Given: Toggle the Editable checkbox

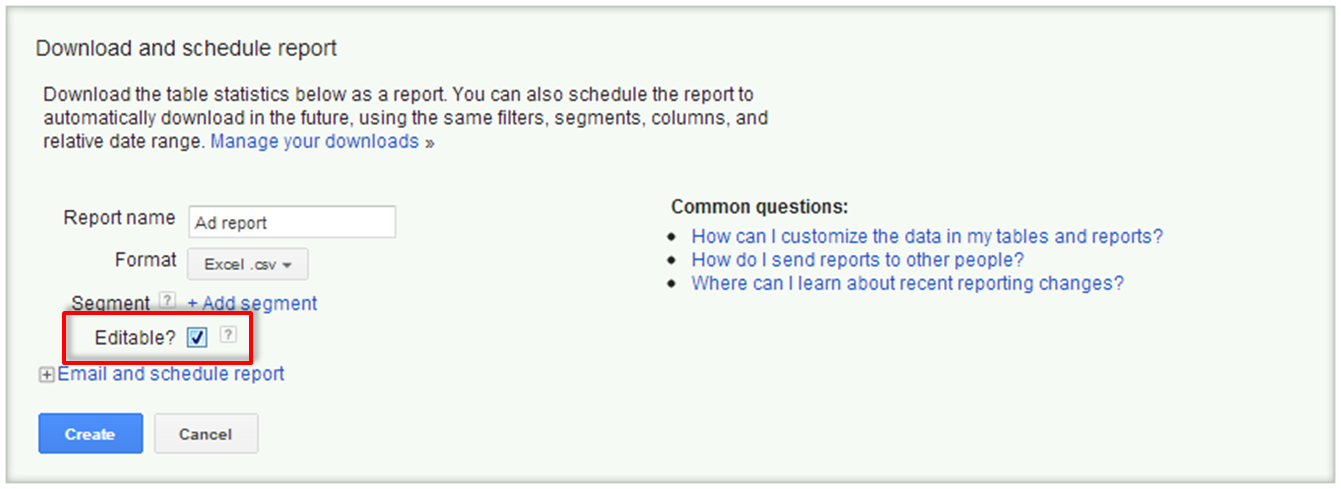Looking at the screenshot, I should [x=197, y=338].
